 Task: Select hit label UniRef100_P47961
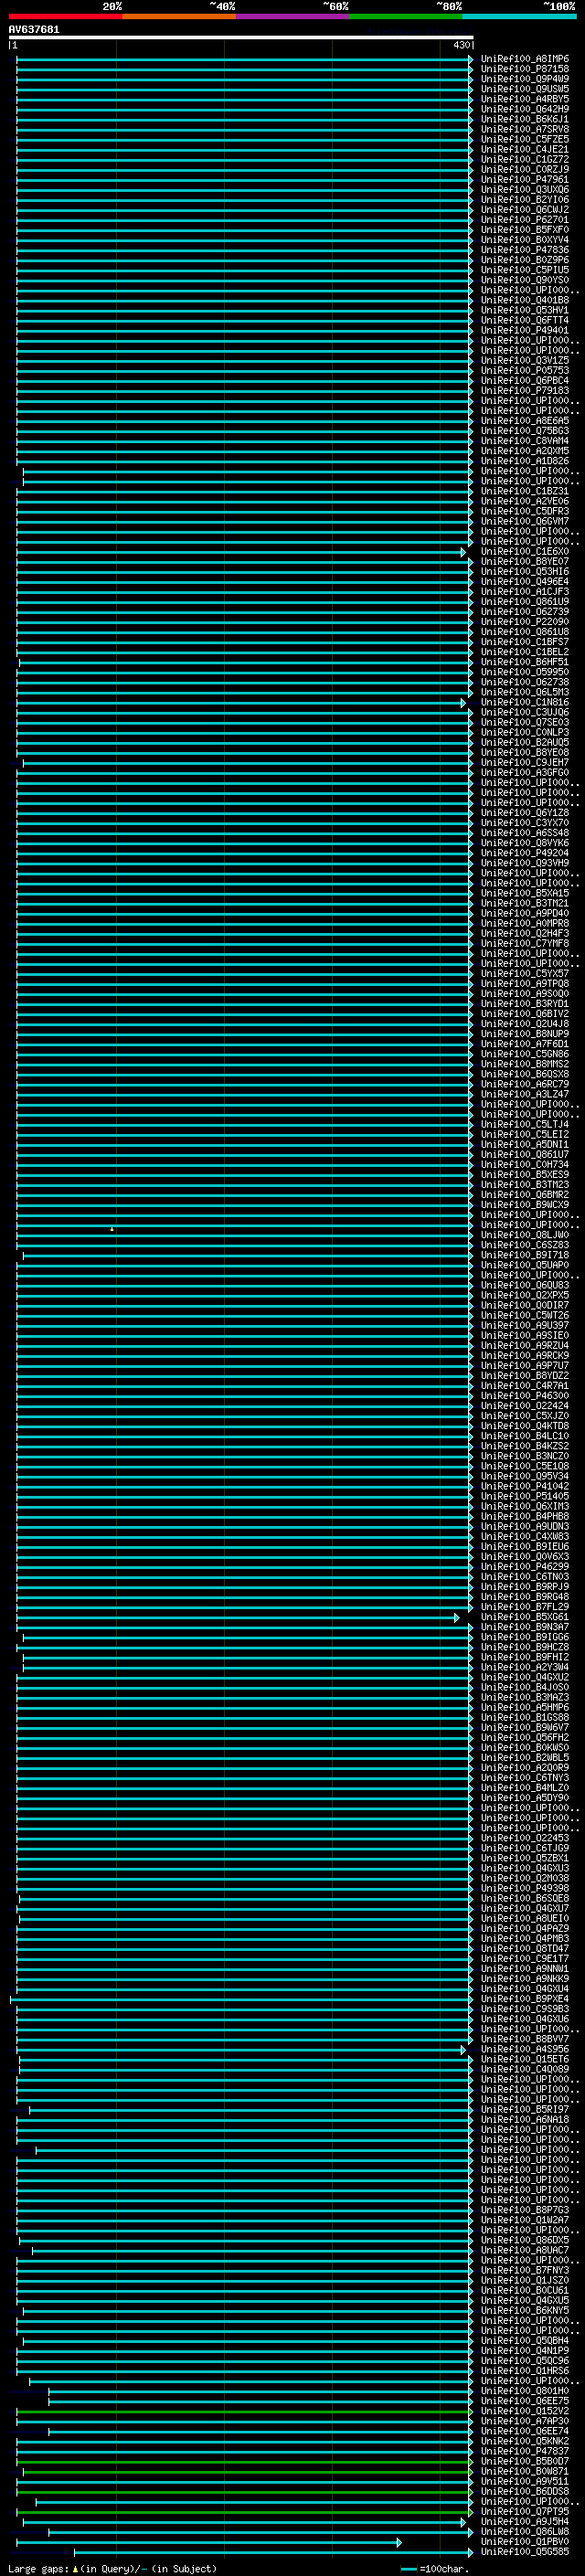[x=525, y=180]
